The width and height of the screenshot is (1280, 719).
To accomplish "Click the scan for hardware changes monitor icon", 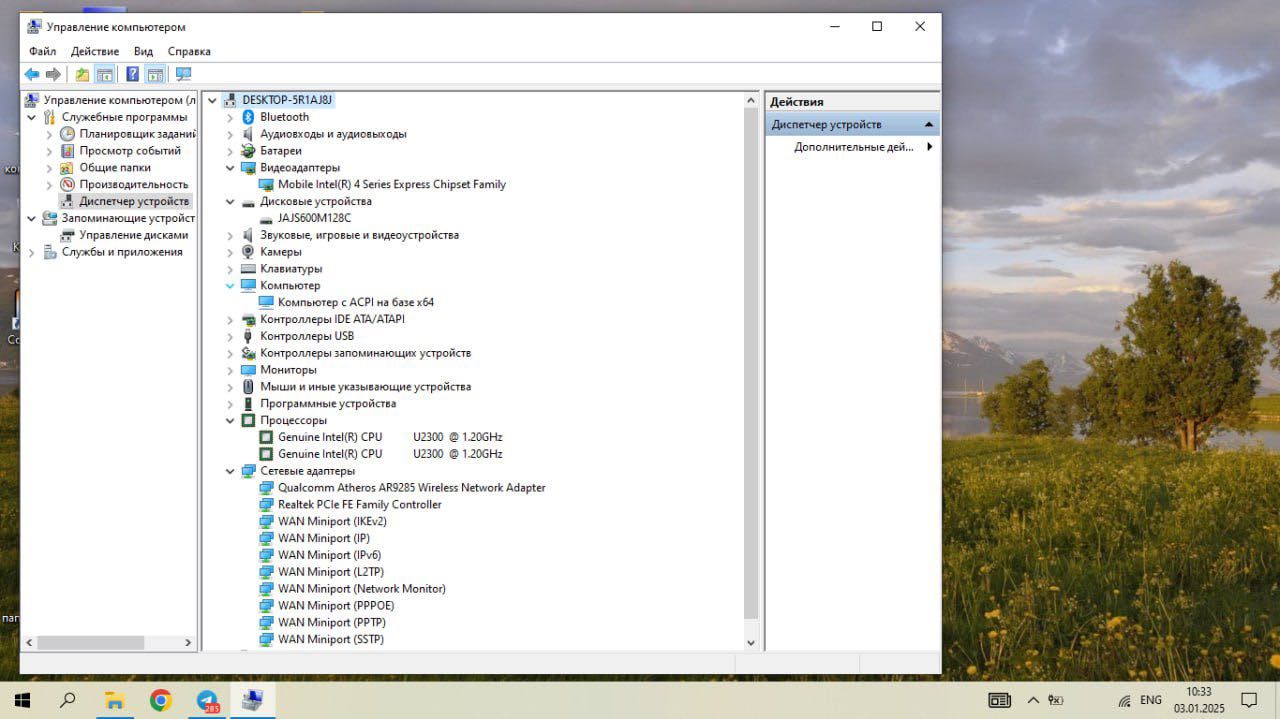I will point(183,74).
